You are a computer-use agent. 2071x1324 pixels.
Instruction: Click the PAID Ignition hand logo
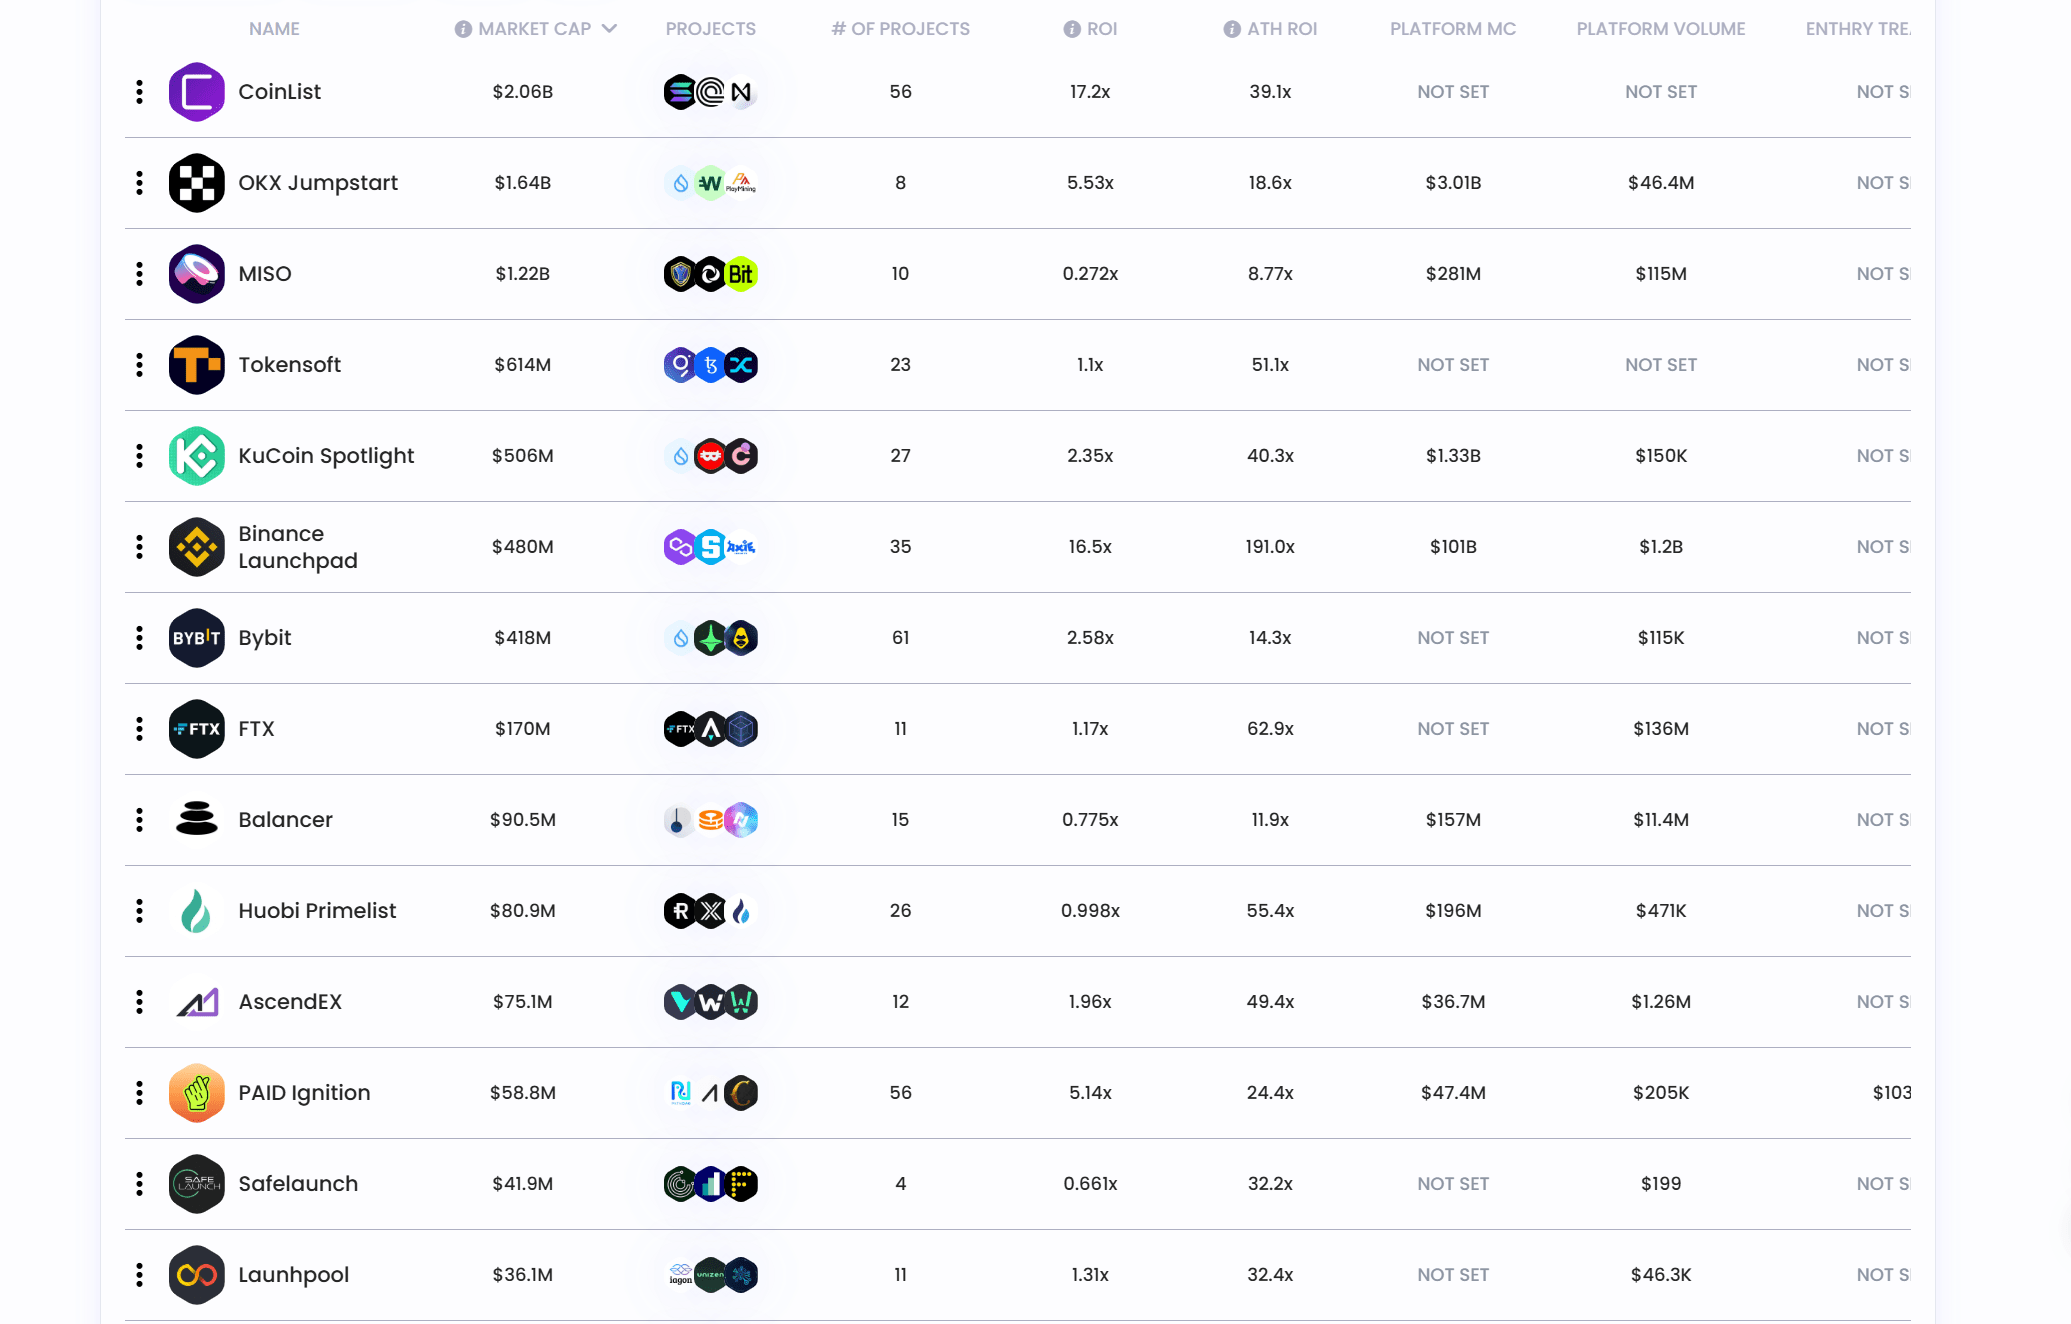(196, 1093)
